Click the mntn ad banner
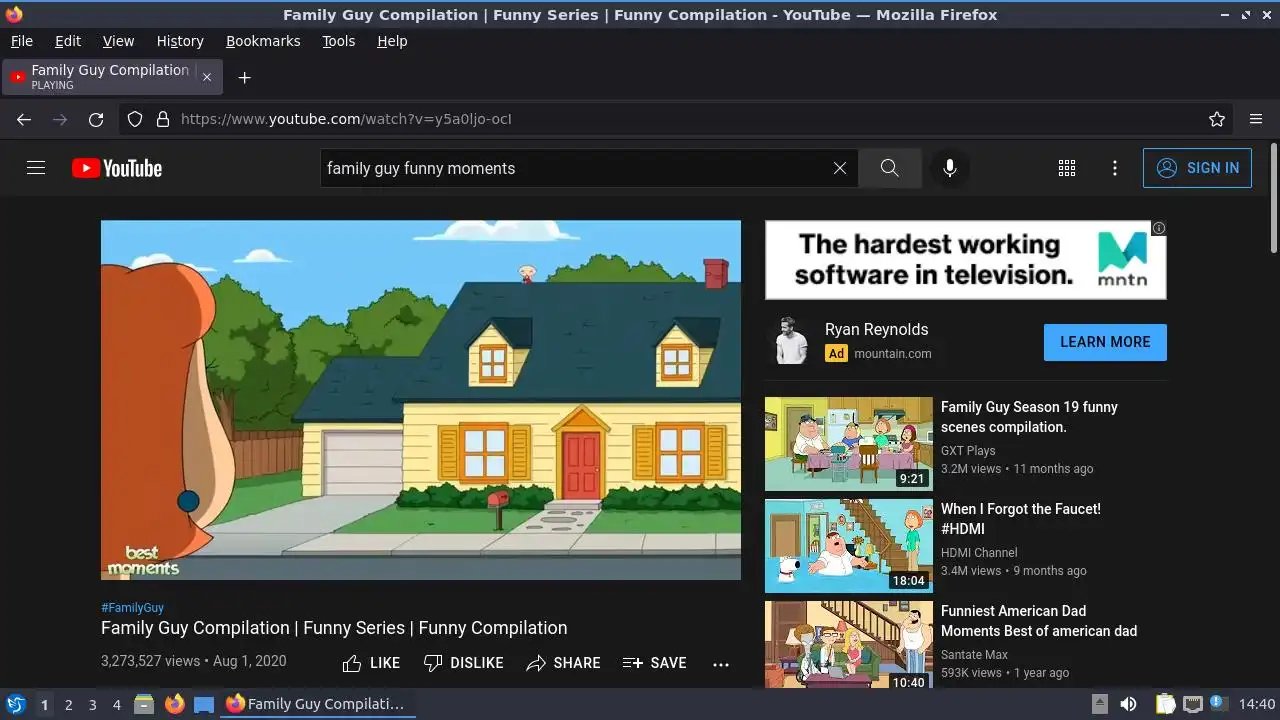Image resolution: width=1280 pixels, height=720 pixels. coord(965,260)
